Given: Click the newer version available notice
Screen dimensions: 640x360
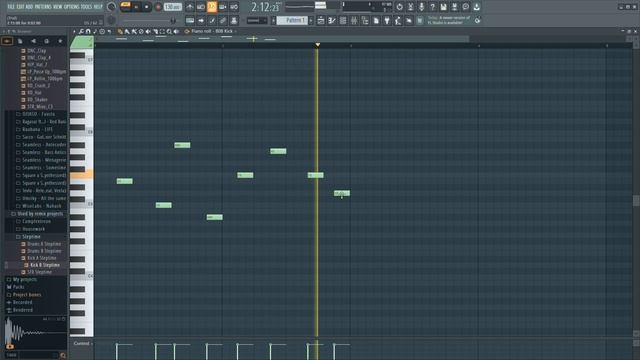Looking at the screenshot, I should 449,20.
